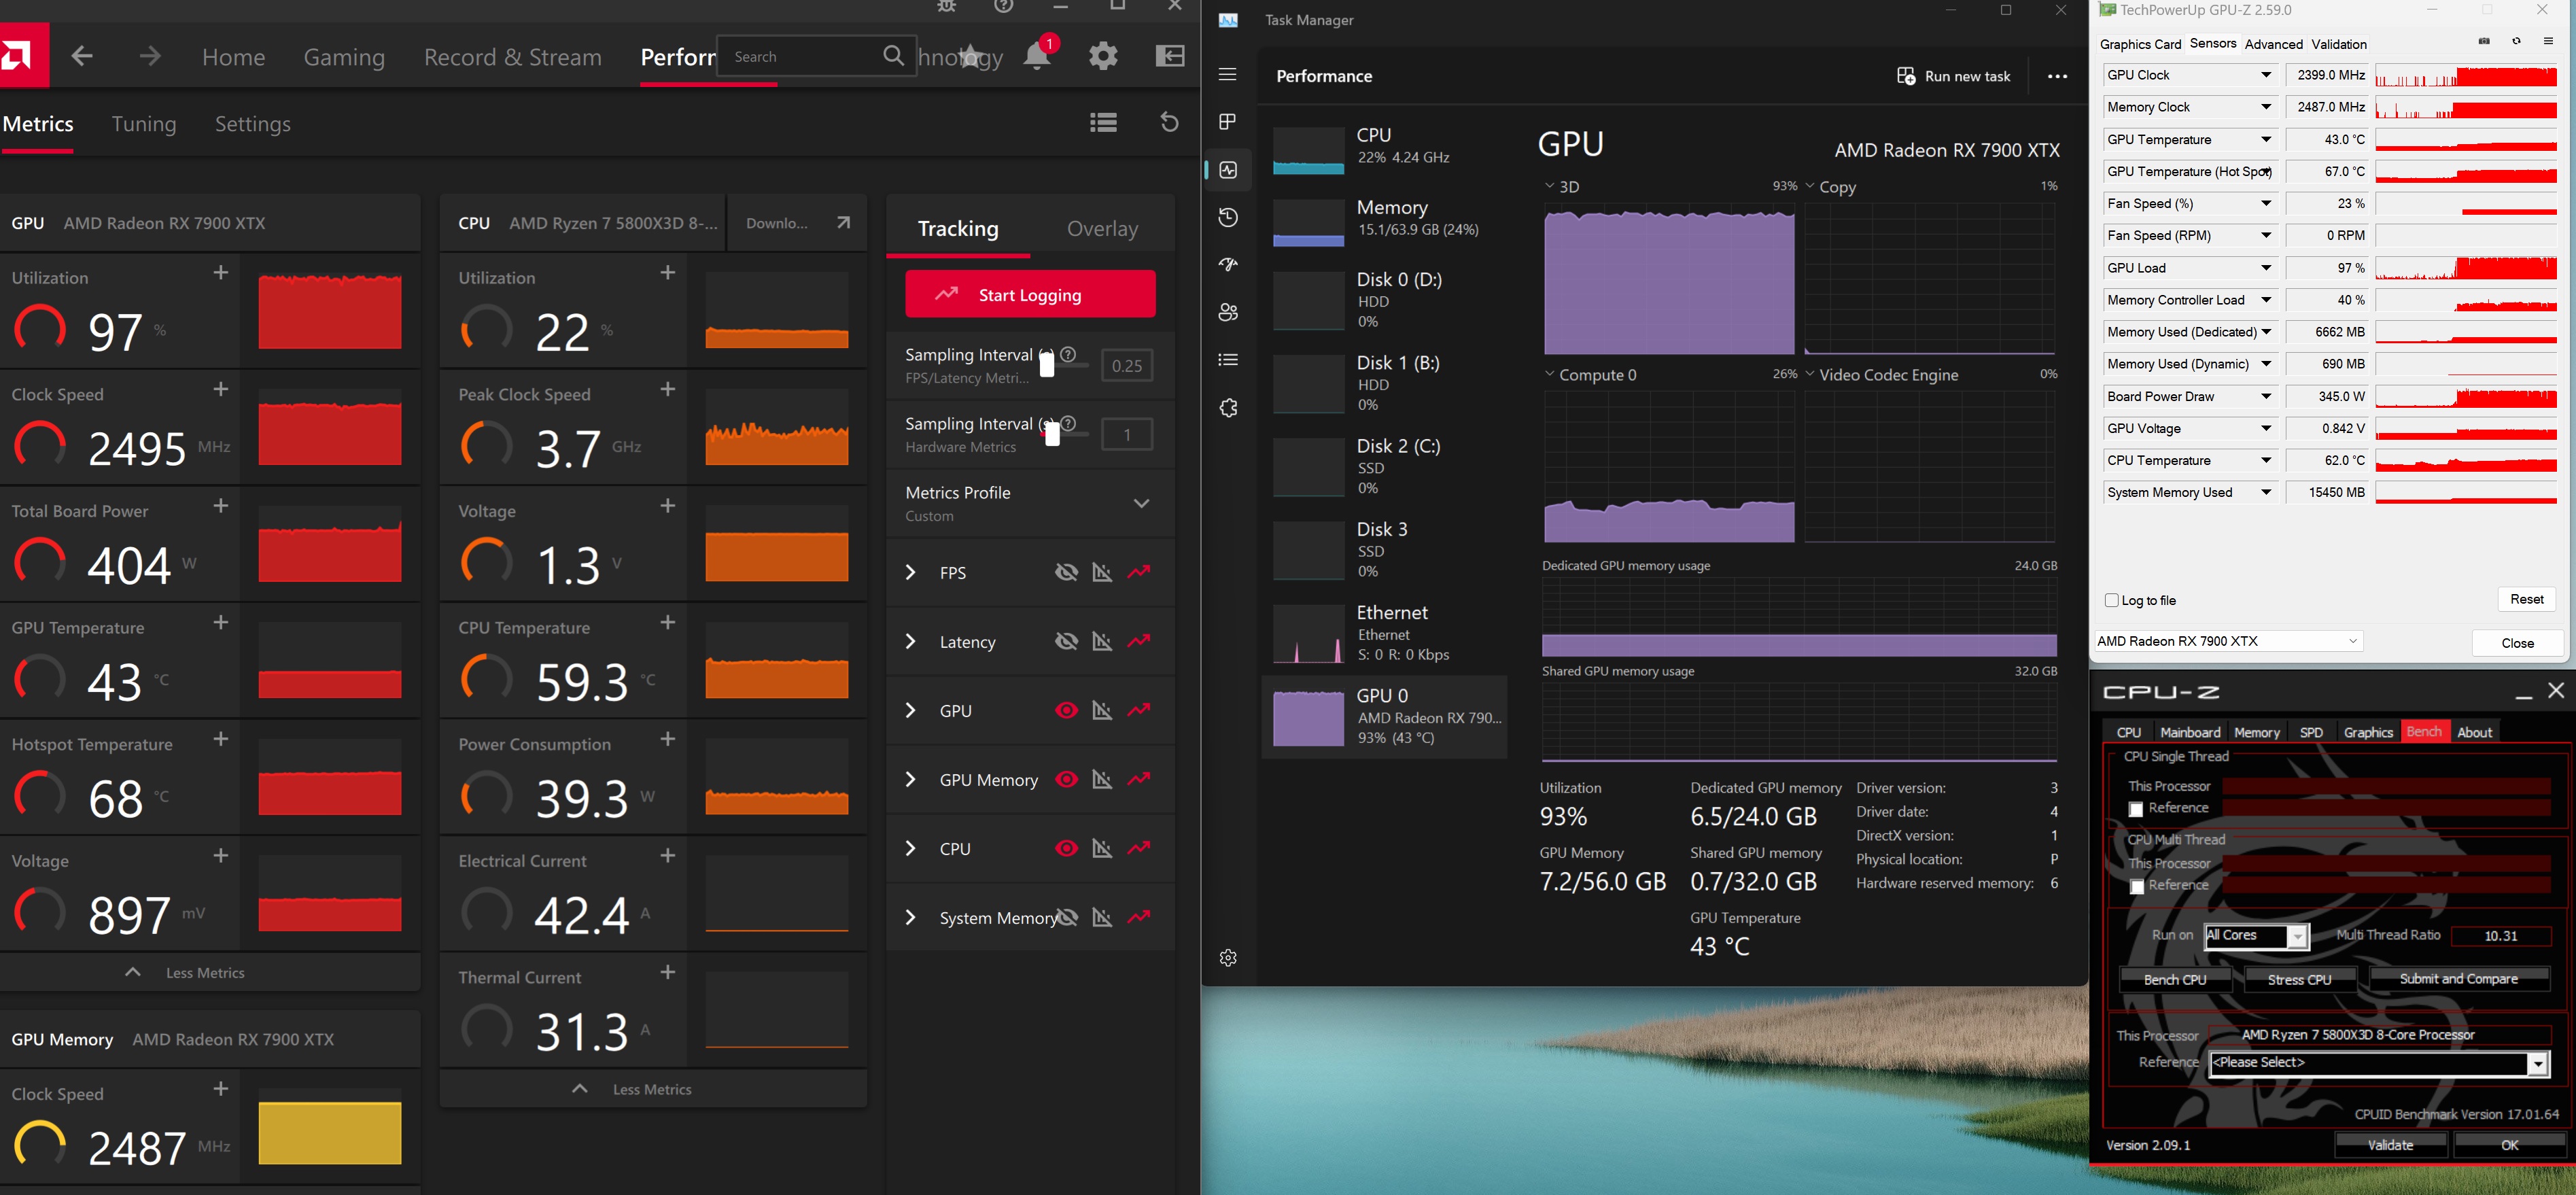Open Task Manager Users icon
Viewport: 2576px width, 1195px height.
click(1228, 312)
